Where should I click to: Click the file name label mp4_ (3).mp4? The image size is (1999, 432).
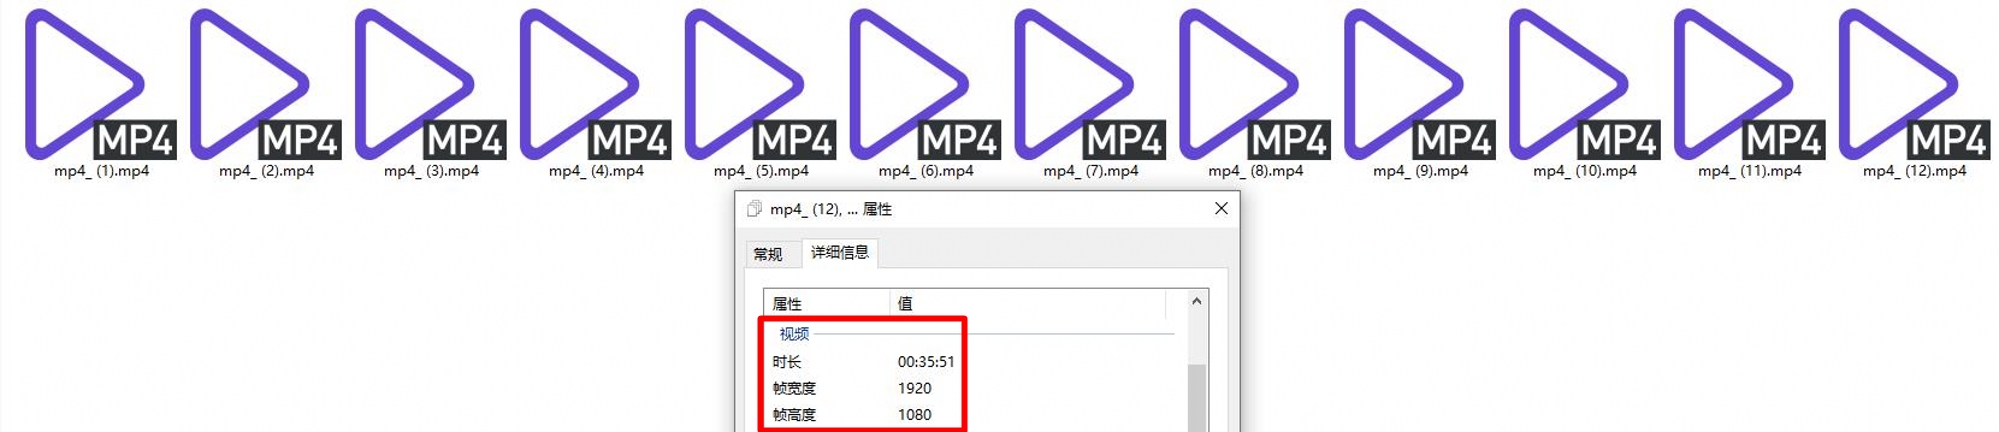coord(431,171)
